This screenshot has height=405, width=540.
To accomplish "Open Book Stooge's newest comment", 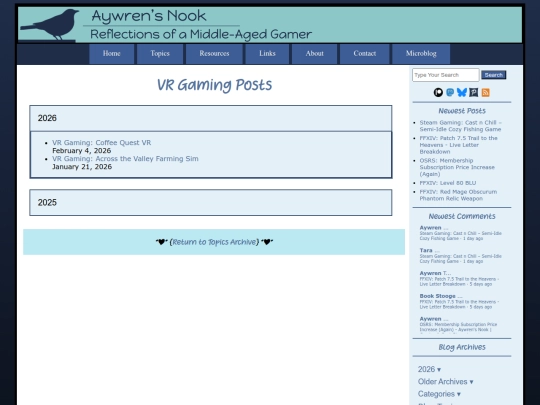I will pos(459,301).
